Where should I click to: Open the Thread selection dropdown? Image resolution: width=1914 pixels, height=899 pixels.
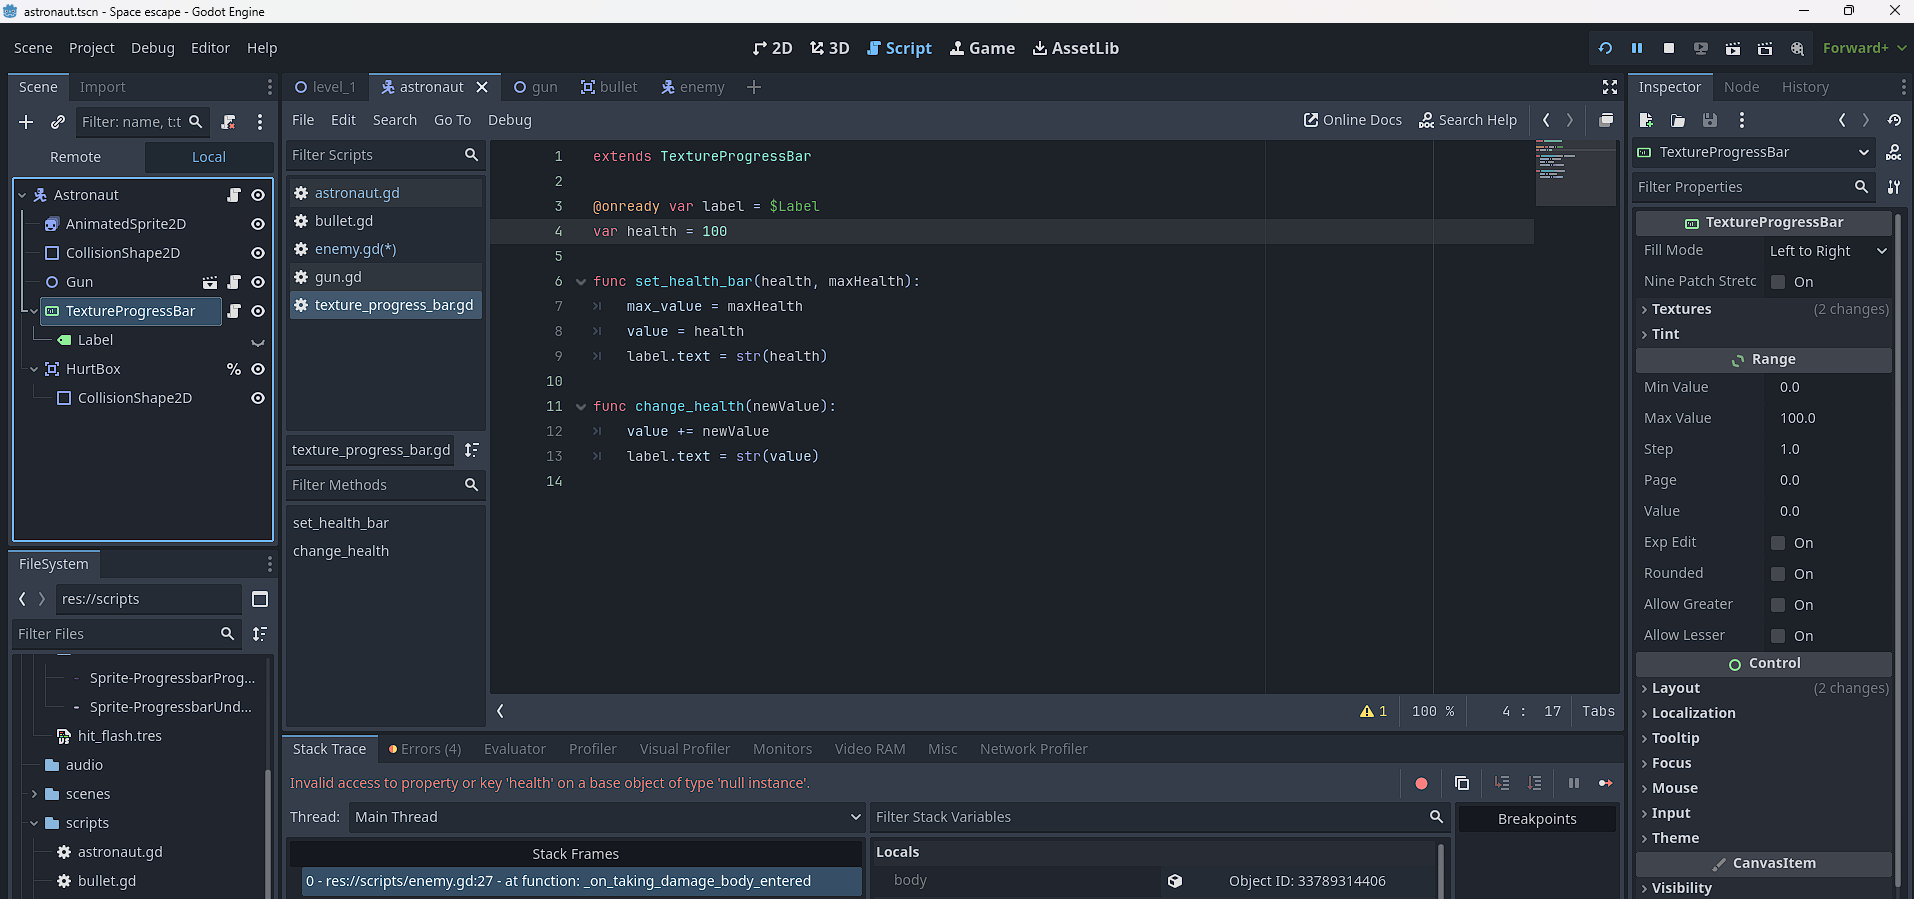tap(605, 817)
